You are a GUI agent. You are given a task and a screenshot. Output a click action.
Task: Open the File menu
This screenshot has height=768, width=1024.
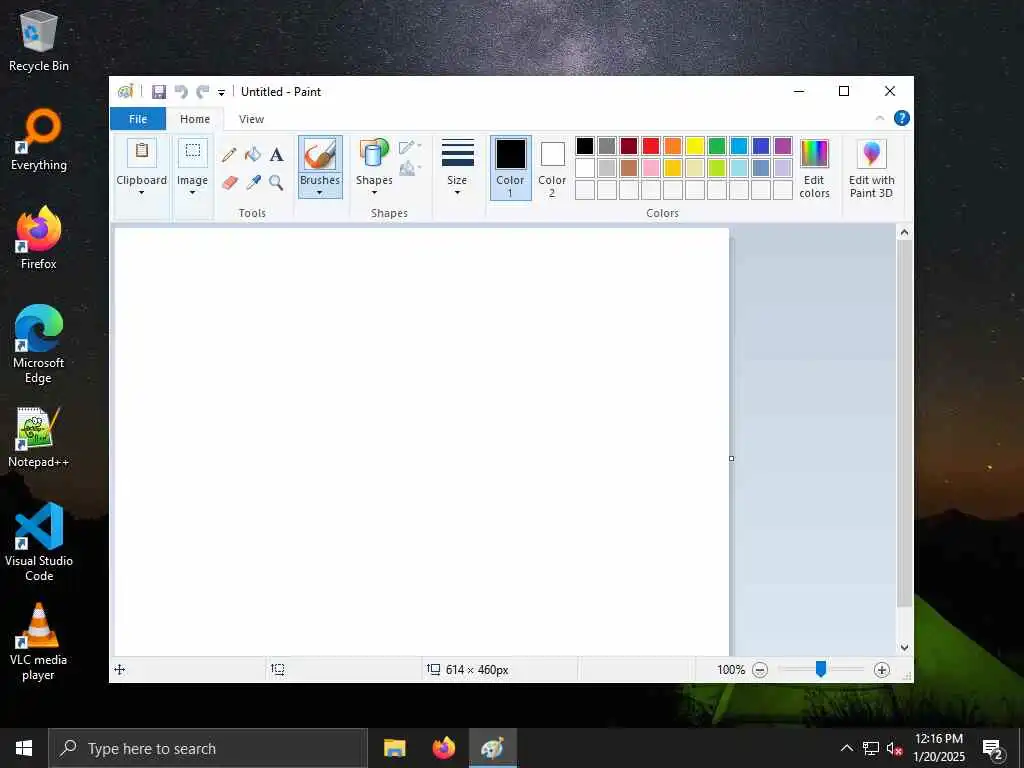pos(138,119)
